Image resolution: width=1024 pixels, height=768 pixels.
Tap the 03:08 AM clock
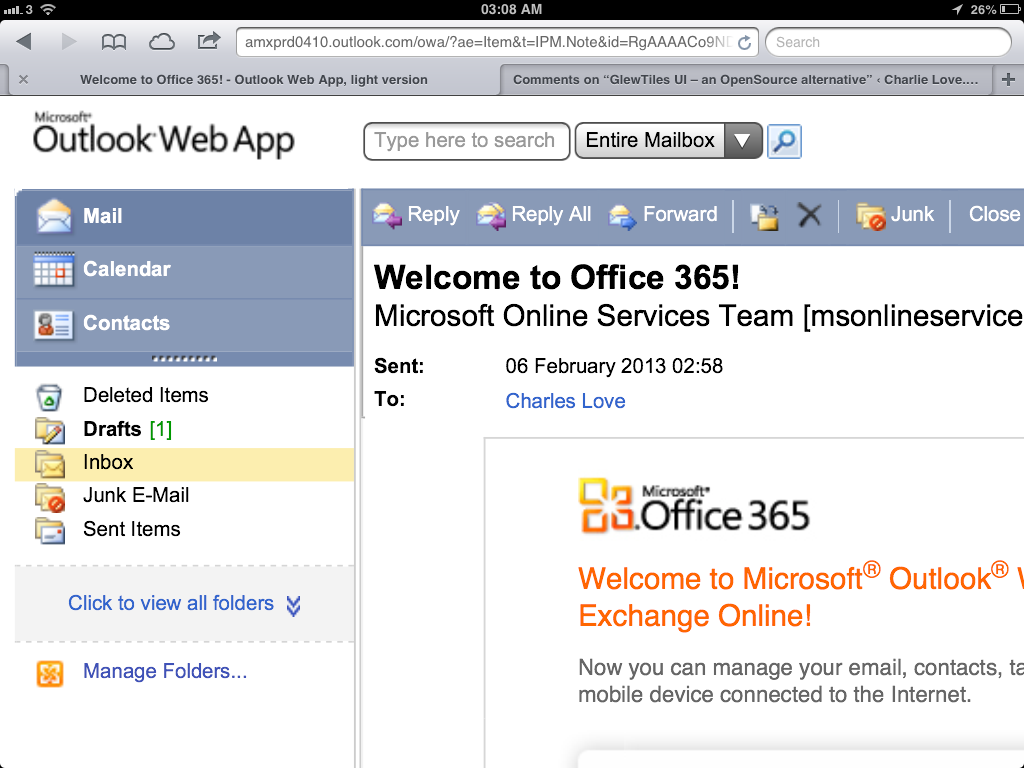[x=511, y=9]
